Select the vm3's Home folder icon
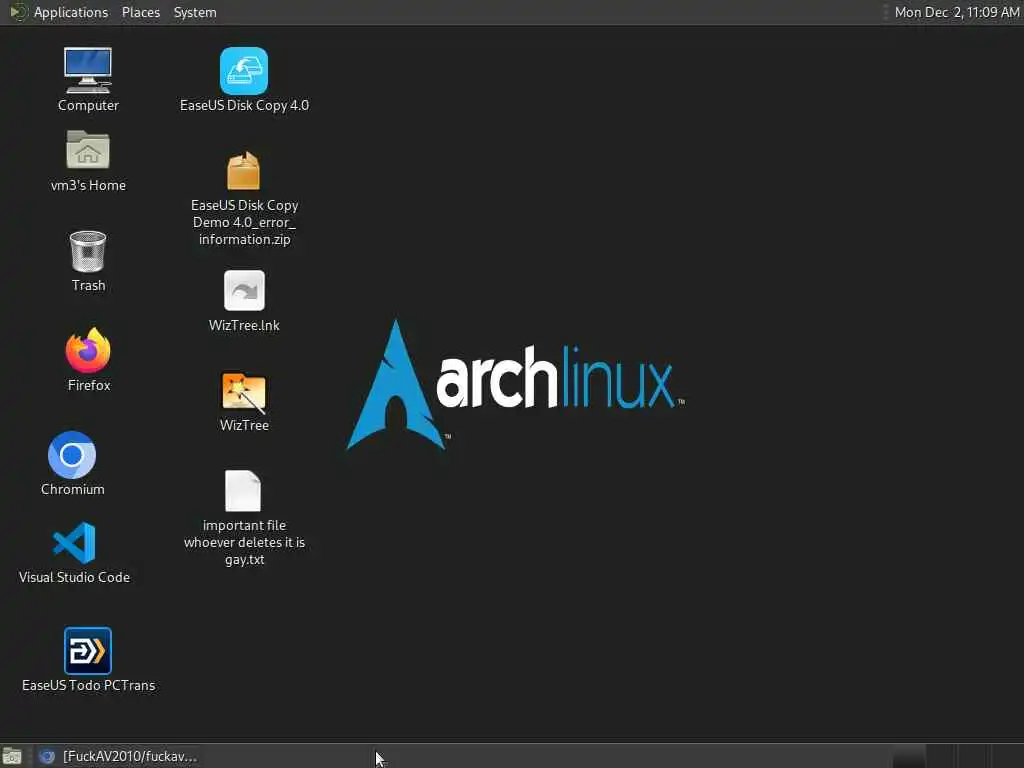This screenshot has width=1024, height=768. [x=88, y=150]
